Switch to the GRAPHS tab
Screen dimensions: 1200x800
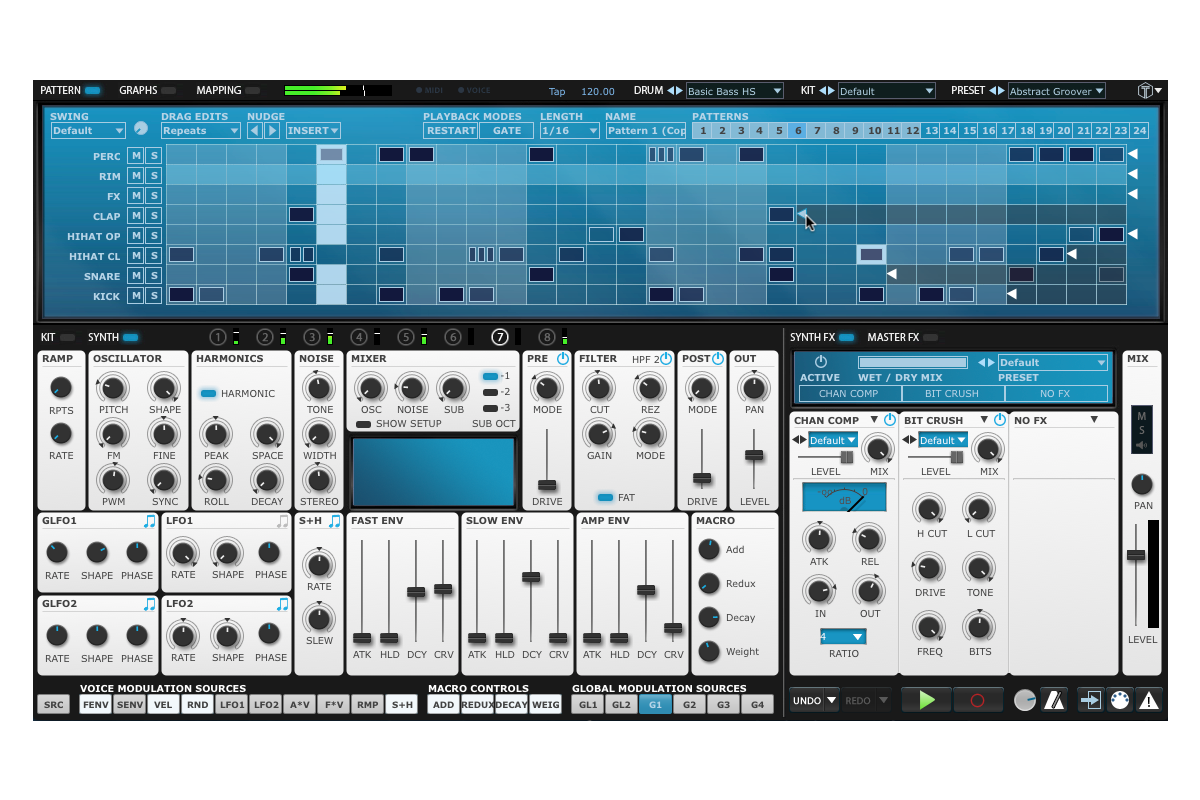[x=148, y=90]
